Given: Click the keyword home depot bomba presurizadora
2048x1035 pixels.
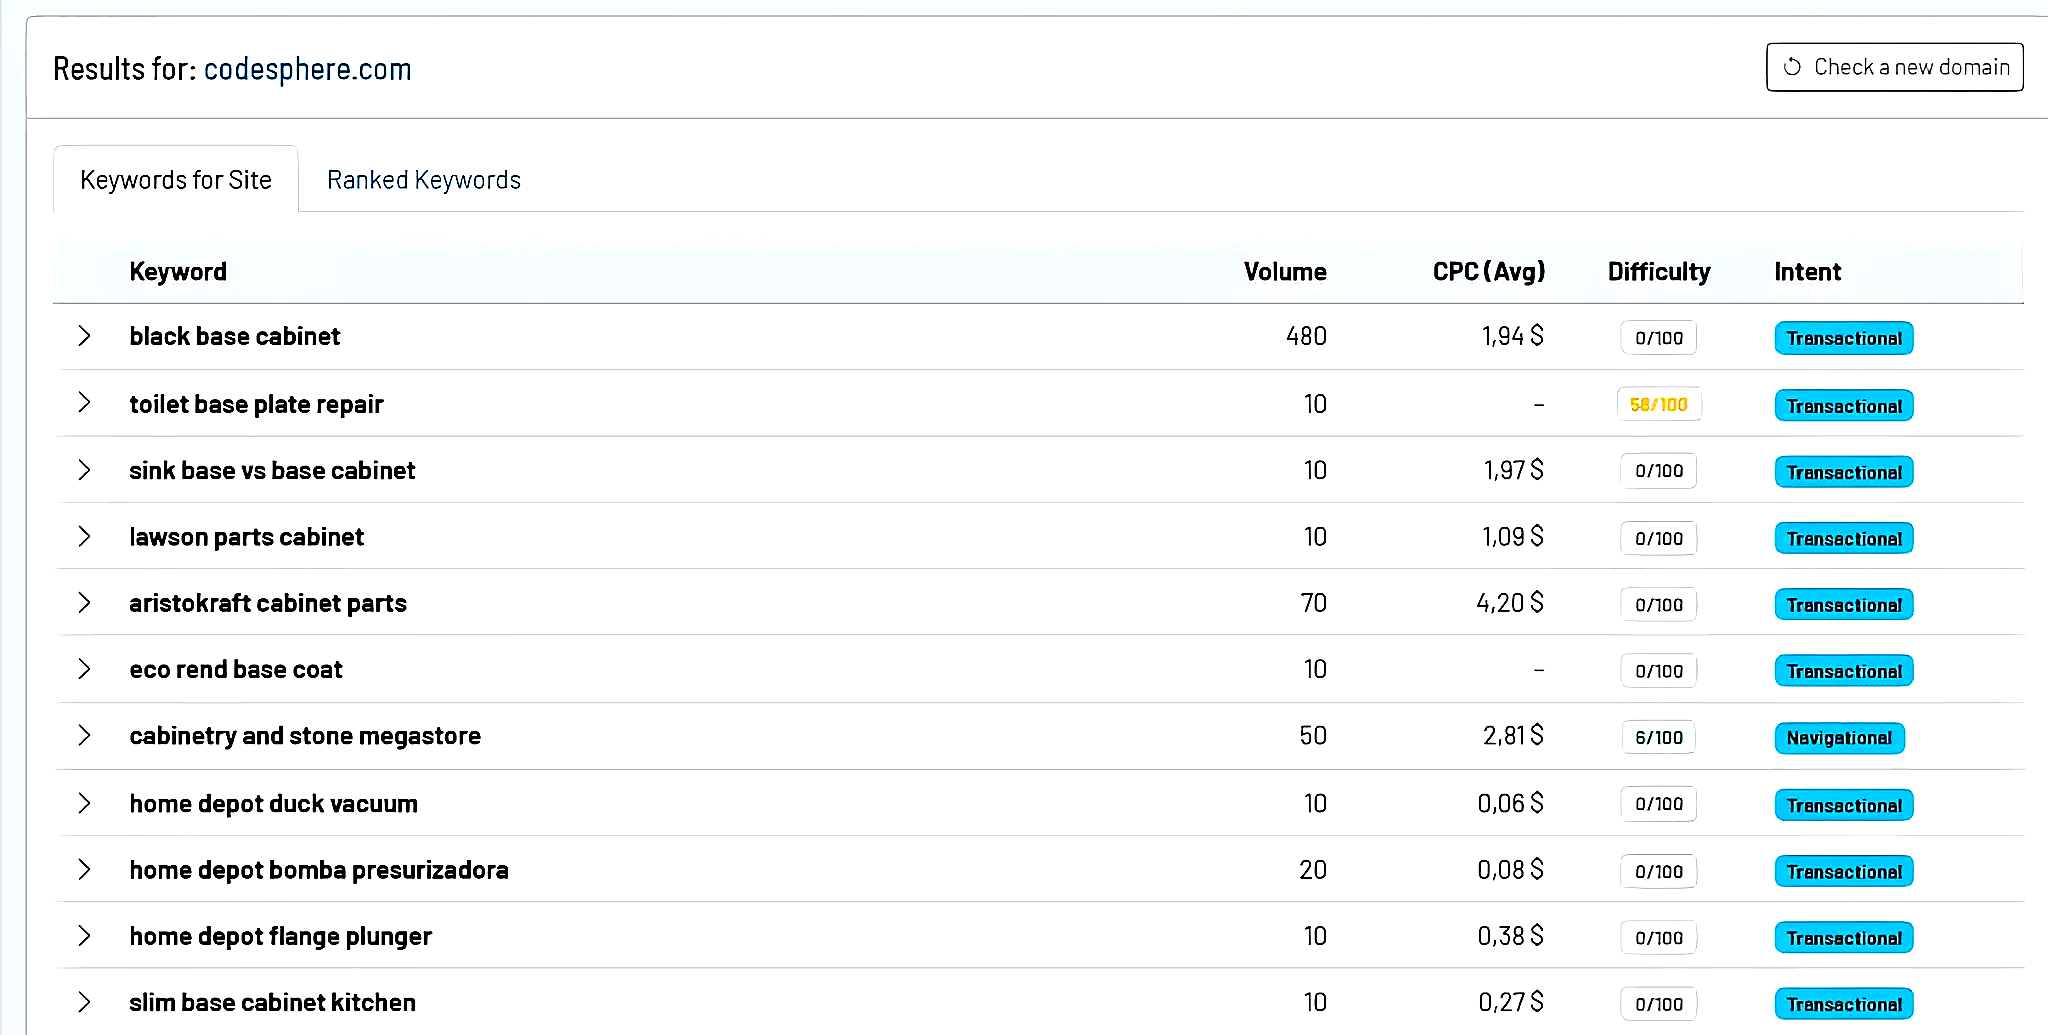Looking at the screenshot, I should (319, 870).
